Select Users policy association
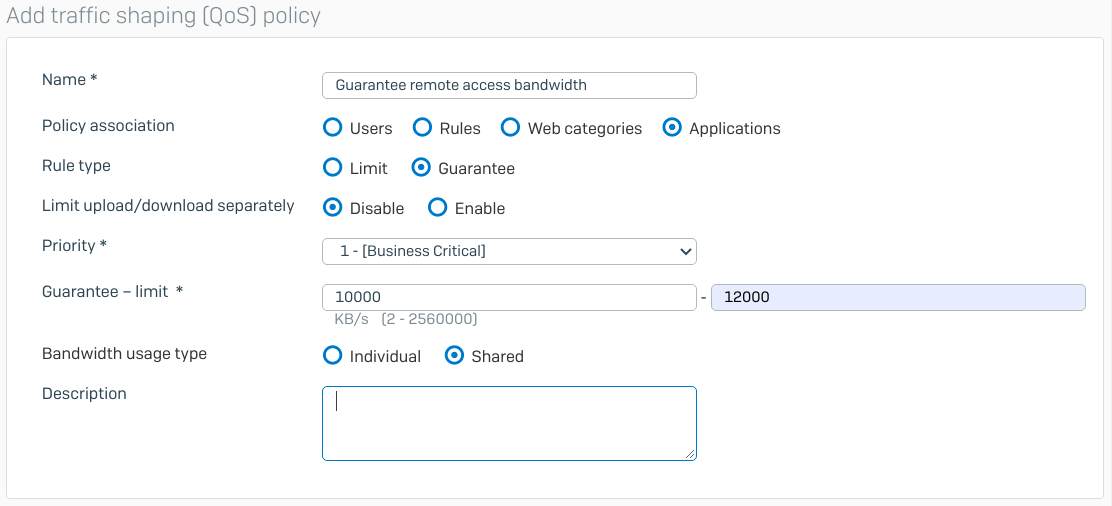1112x506 pixels. (x=333, y=128)
